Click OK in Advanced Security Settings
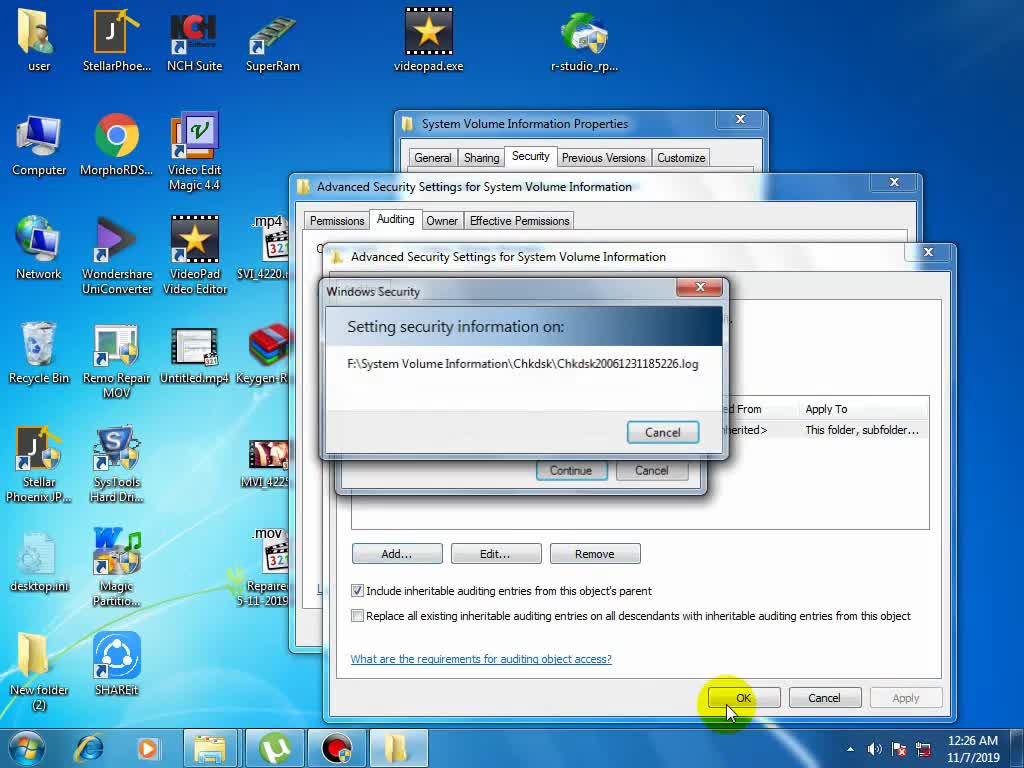The image size is (1024, 768). (744, 697)
